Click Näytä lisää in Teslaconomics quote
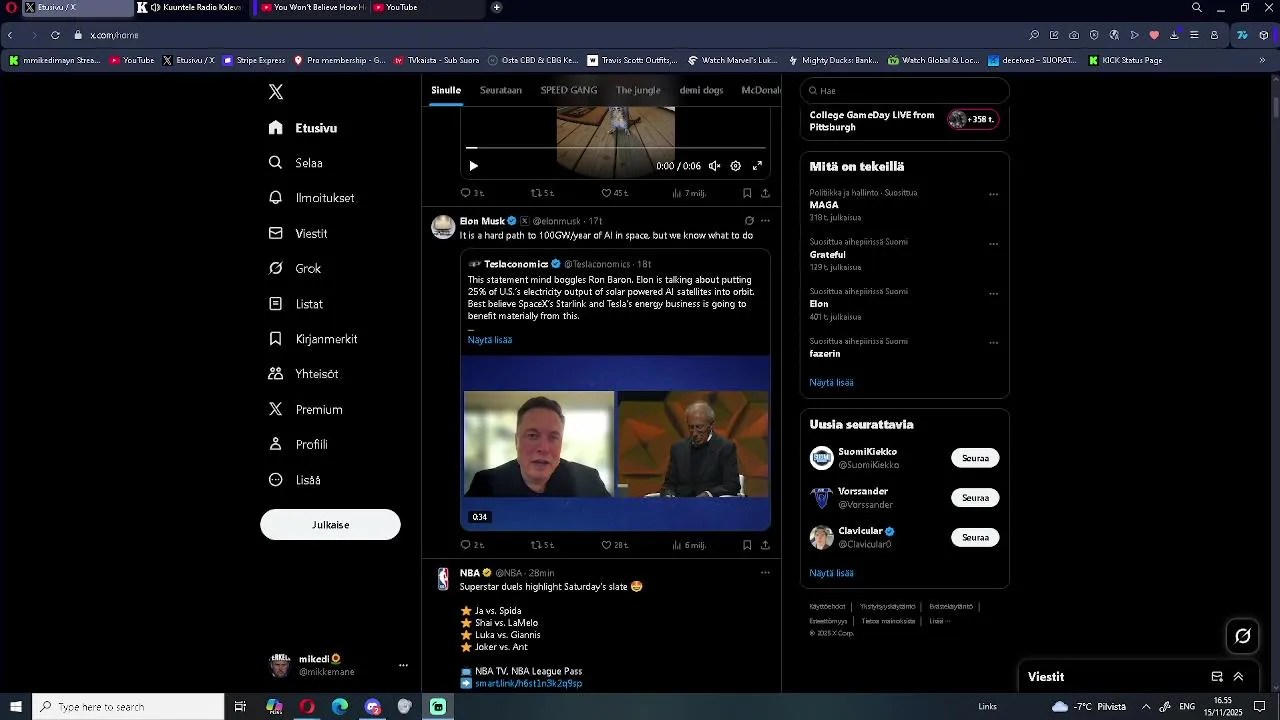The width and height of the screenshot is (1280, 720). point(490,340)
